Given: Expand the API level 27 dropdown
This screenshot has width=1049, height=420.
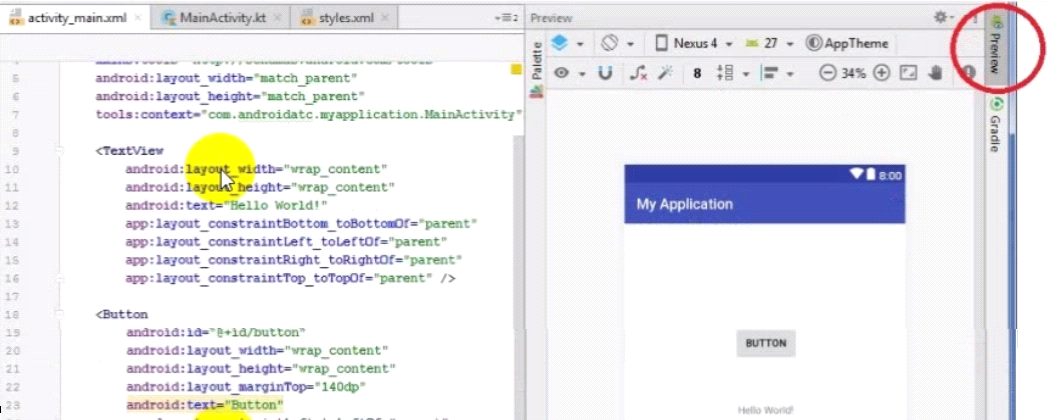Looking at the screenshot, I should 776,44.
